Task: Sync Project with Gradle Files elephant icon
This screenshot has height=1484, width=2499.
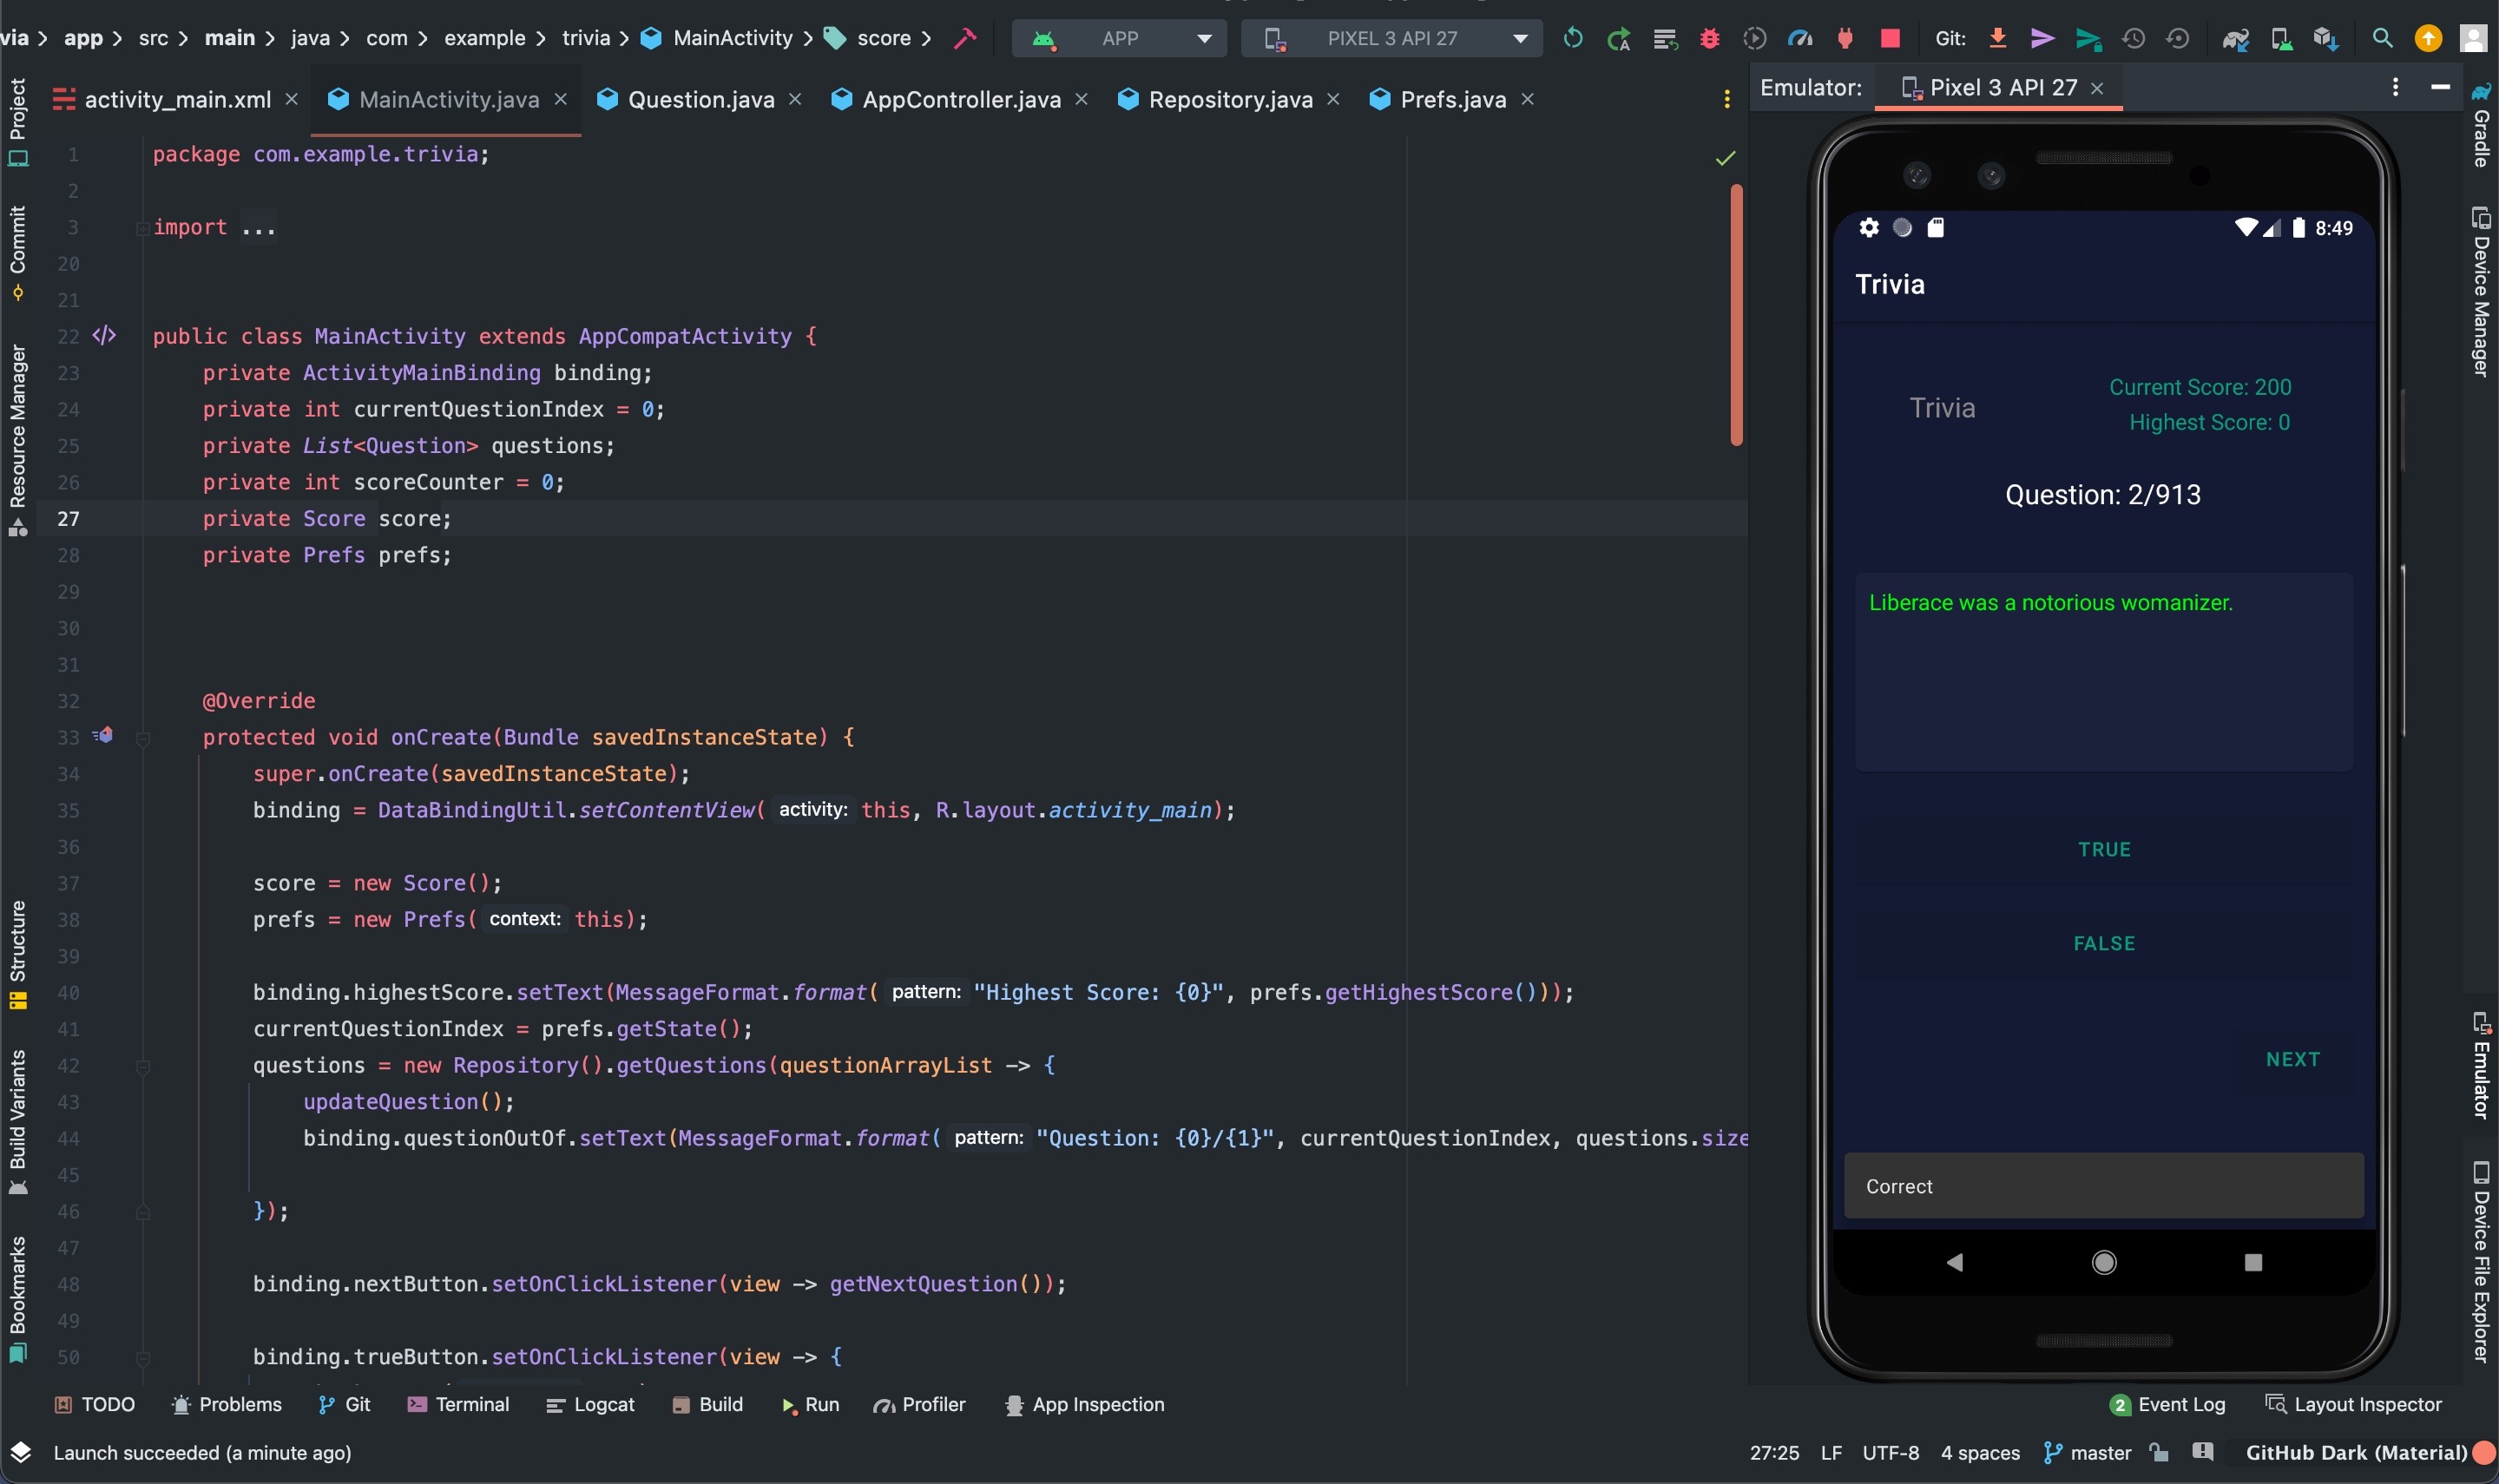Action: coord(2235,38)
